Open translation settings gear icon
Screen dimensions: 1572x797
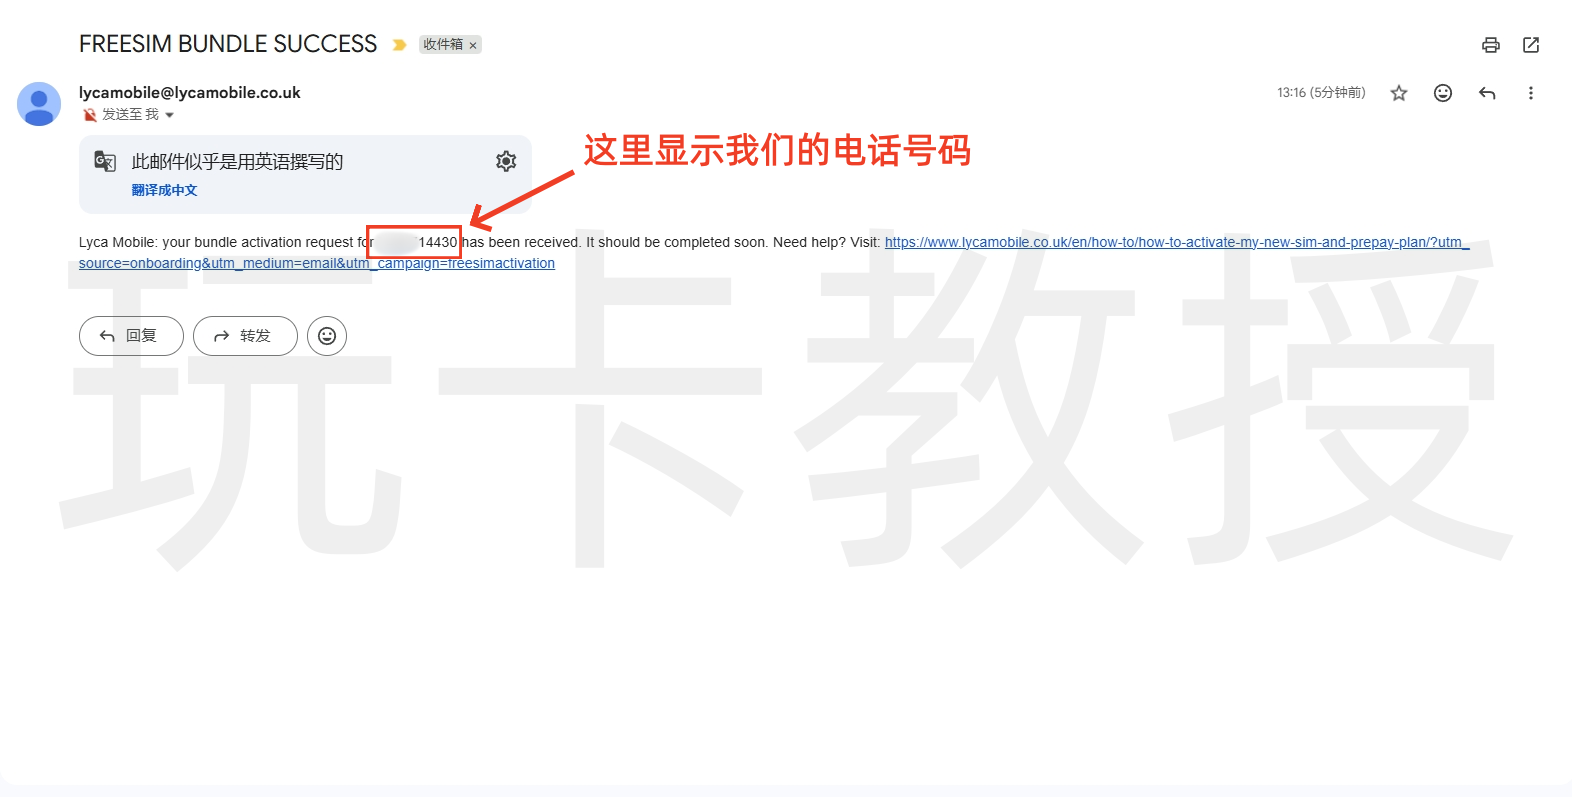click(x=506, y=161)
